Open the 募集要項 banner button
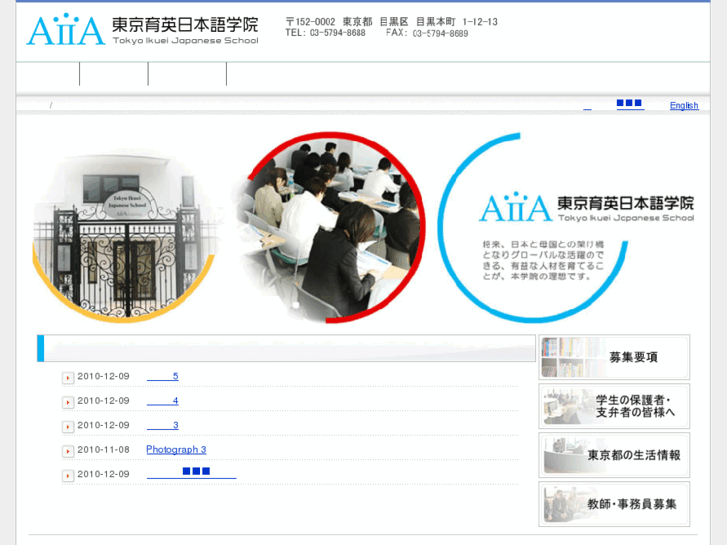This screenshot has width=727, height=545. point(614,357)
